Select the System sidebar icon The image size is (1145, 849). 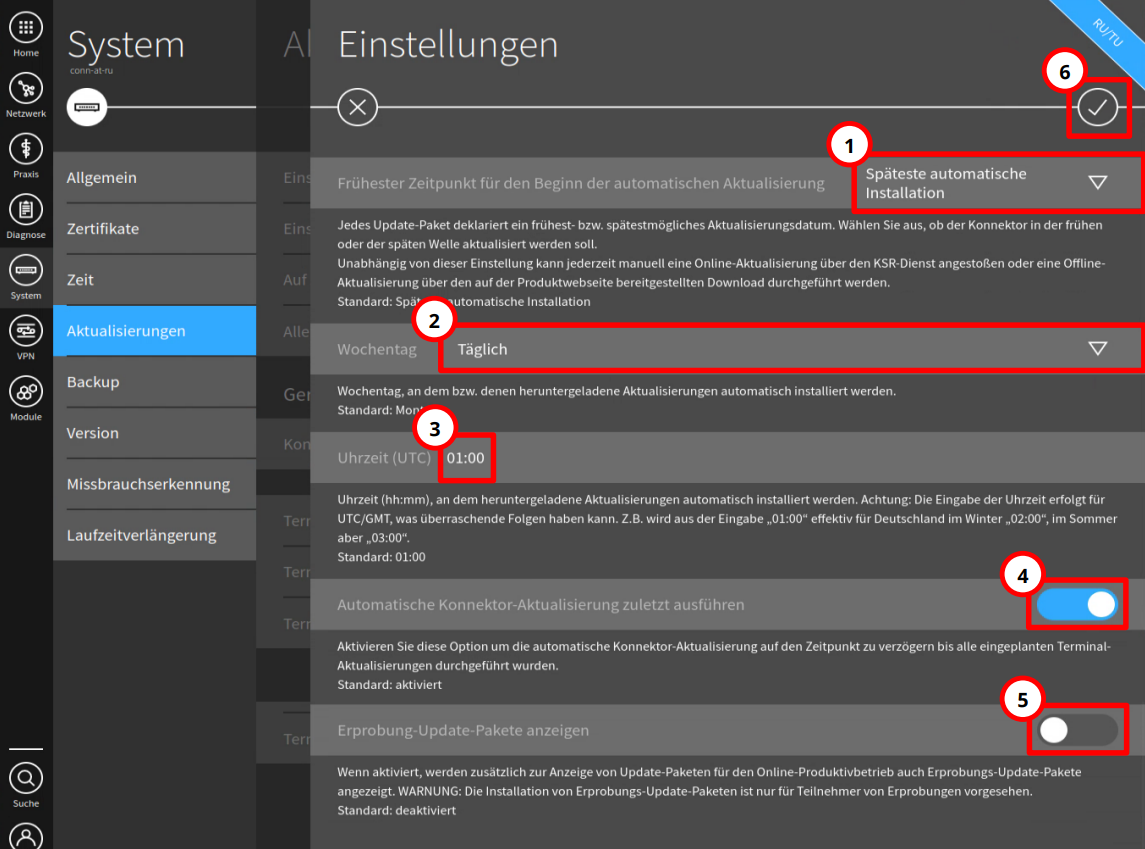(x=26, y=271)
